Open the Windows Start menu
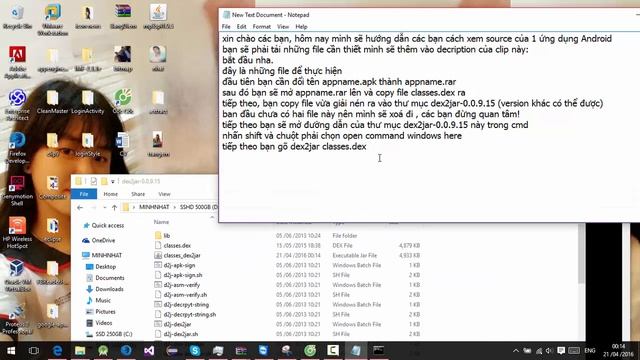Image resolution: width=640 pixels, height=360 pixels. 11,351
